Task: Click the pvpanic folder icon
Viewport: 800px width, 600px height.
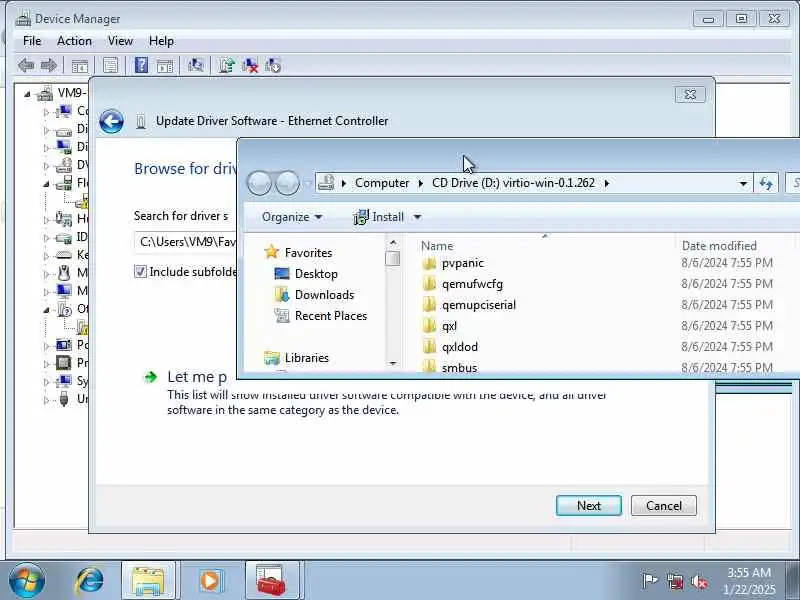Action: pyautogui.click(x=430, y=263)
